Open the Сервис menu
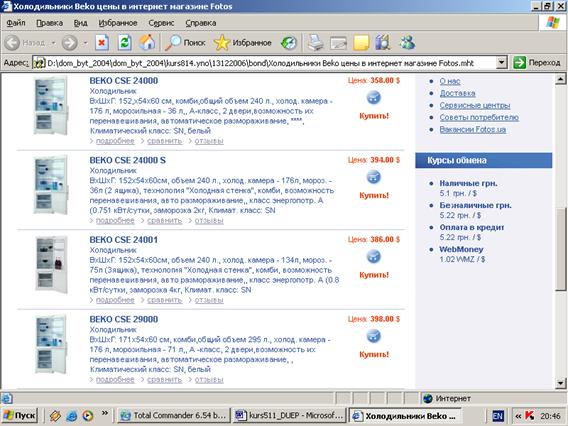Screen dimensions: 568x426 click(161, 23)
